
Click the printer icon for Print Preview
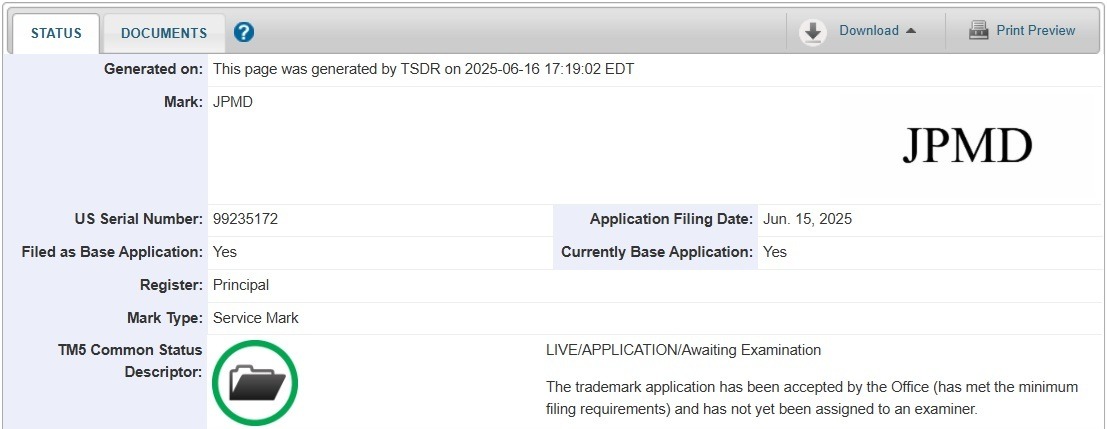click(x=978, y=31)
